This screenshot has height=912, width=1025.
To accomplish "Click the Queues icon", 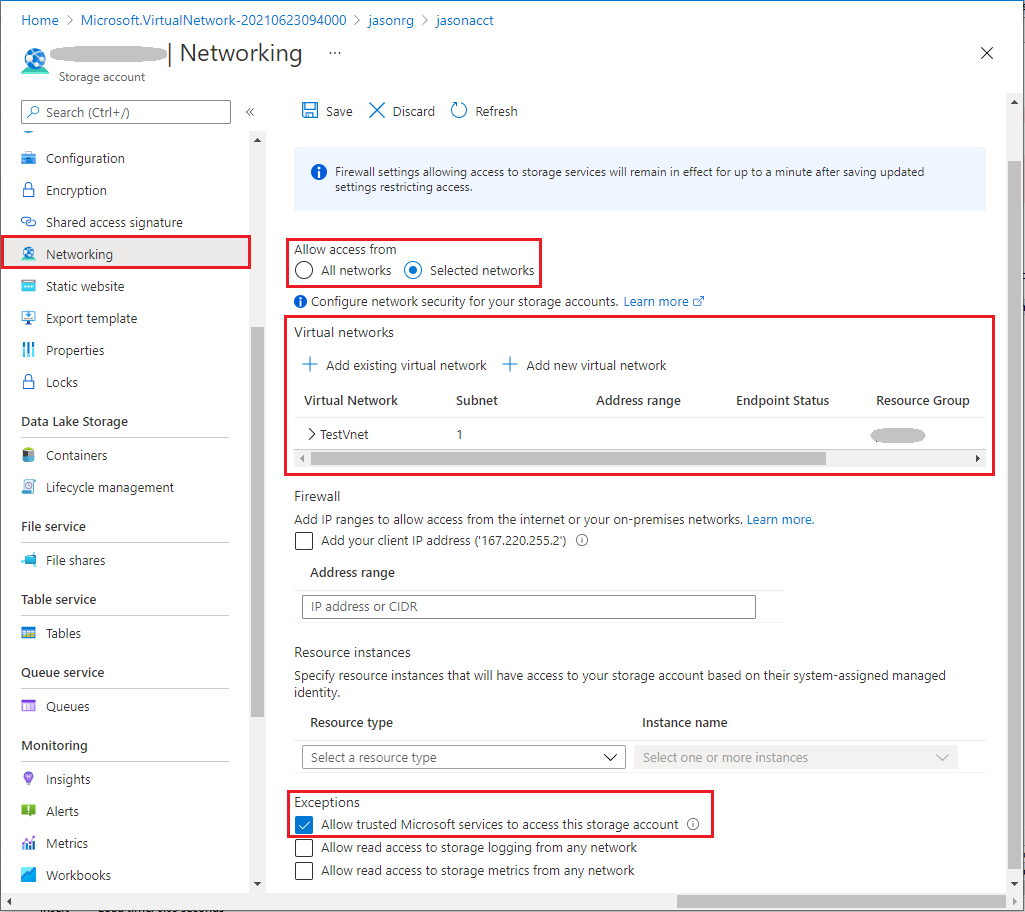I will coord(29,706).
